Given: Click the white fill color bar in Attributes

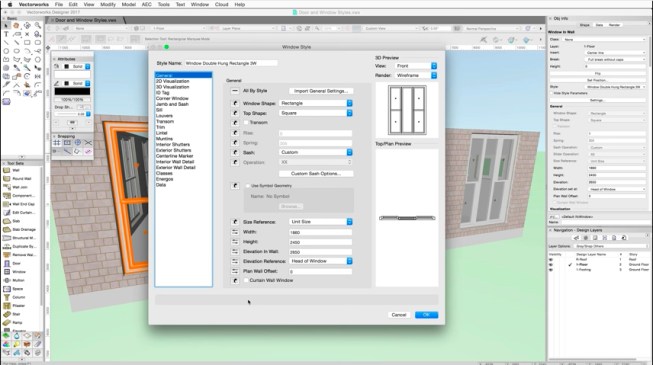Looking at the screenshot, I should tap(72, 74).
